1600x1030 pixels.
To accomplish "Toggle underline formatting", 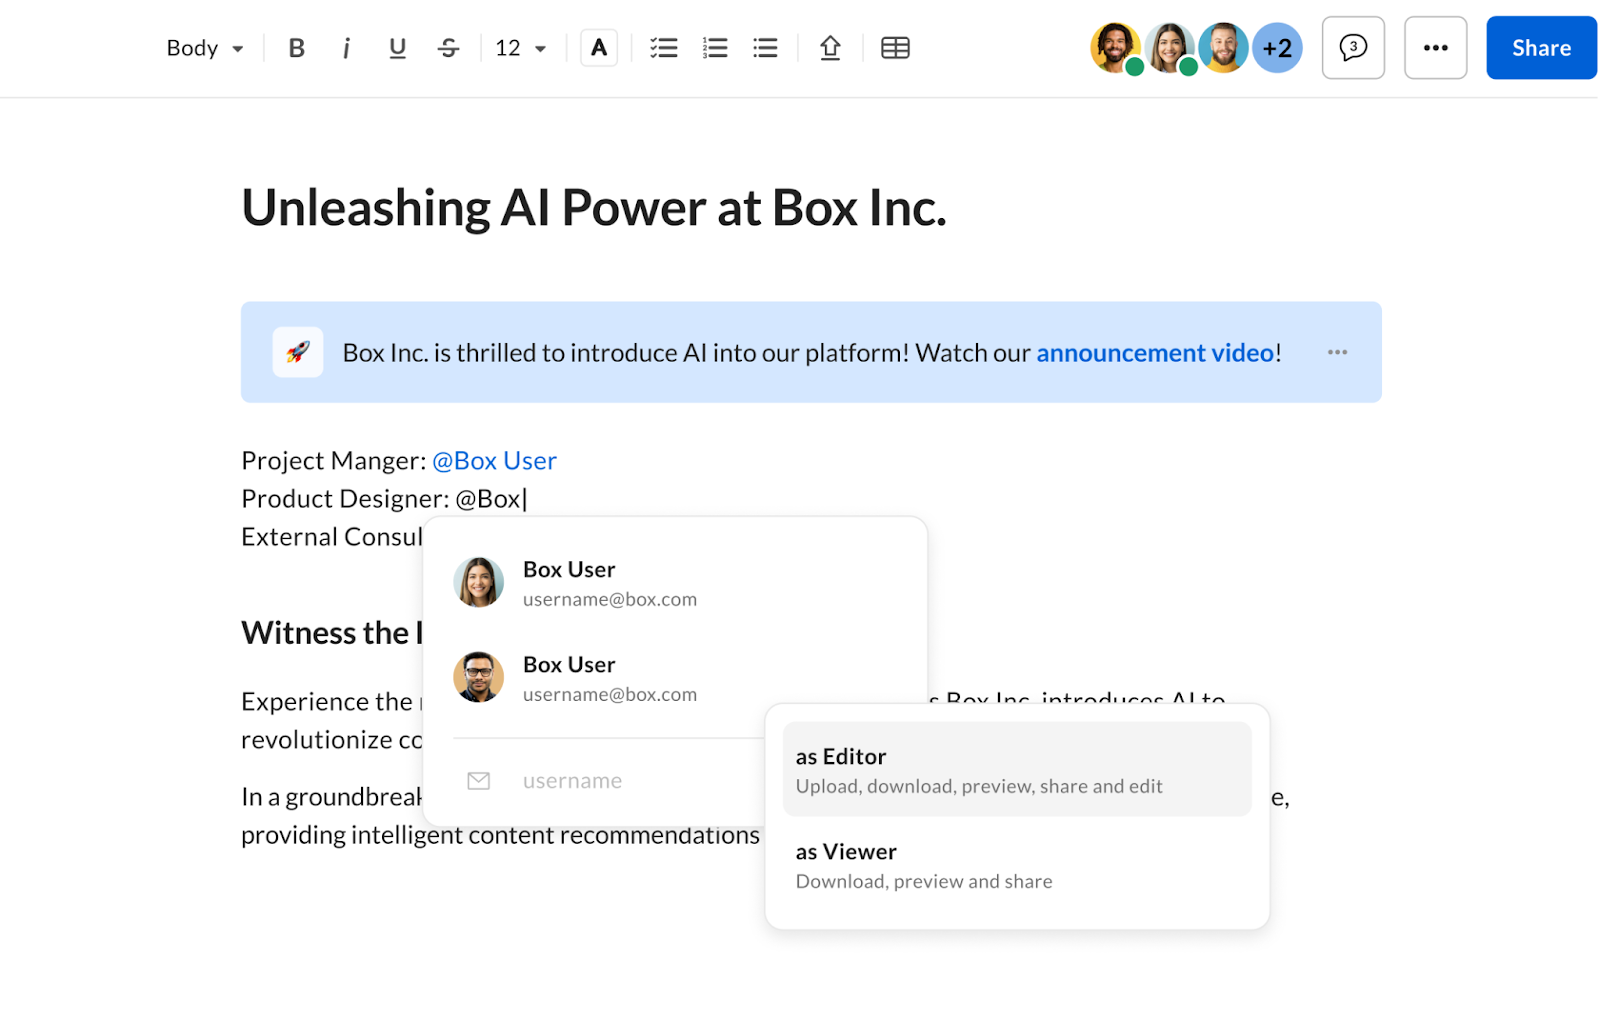I will 397,48.
